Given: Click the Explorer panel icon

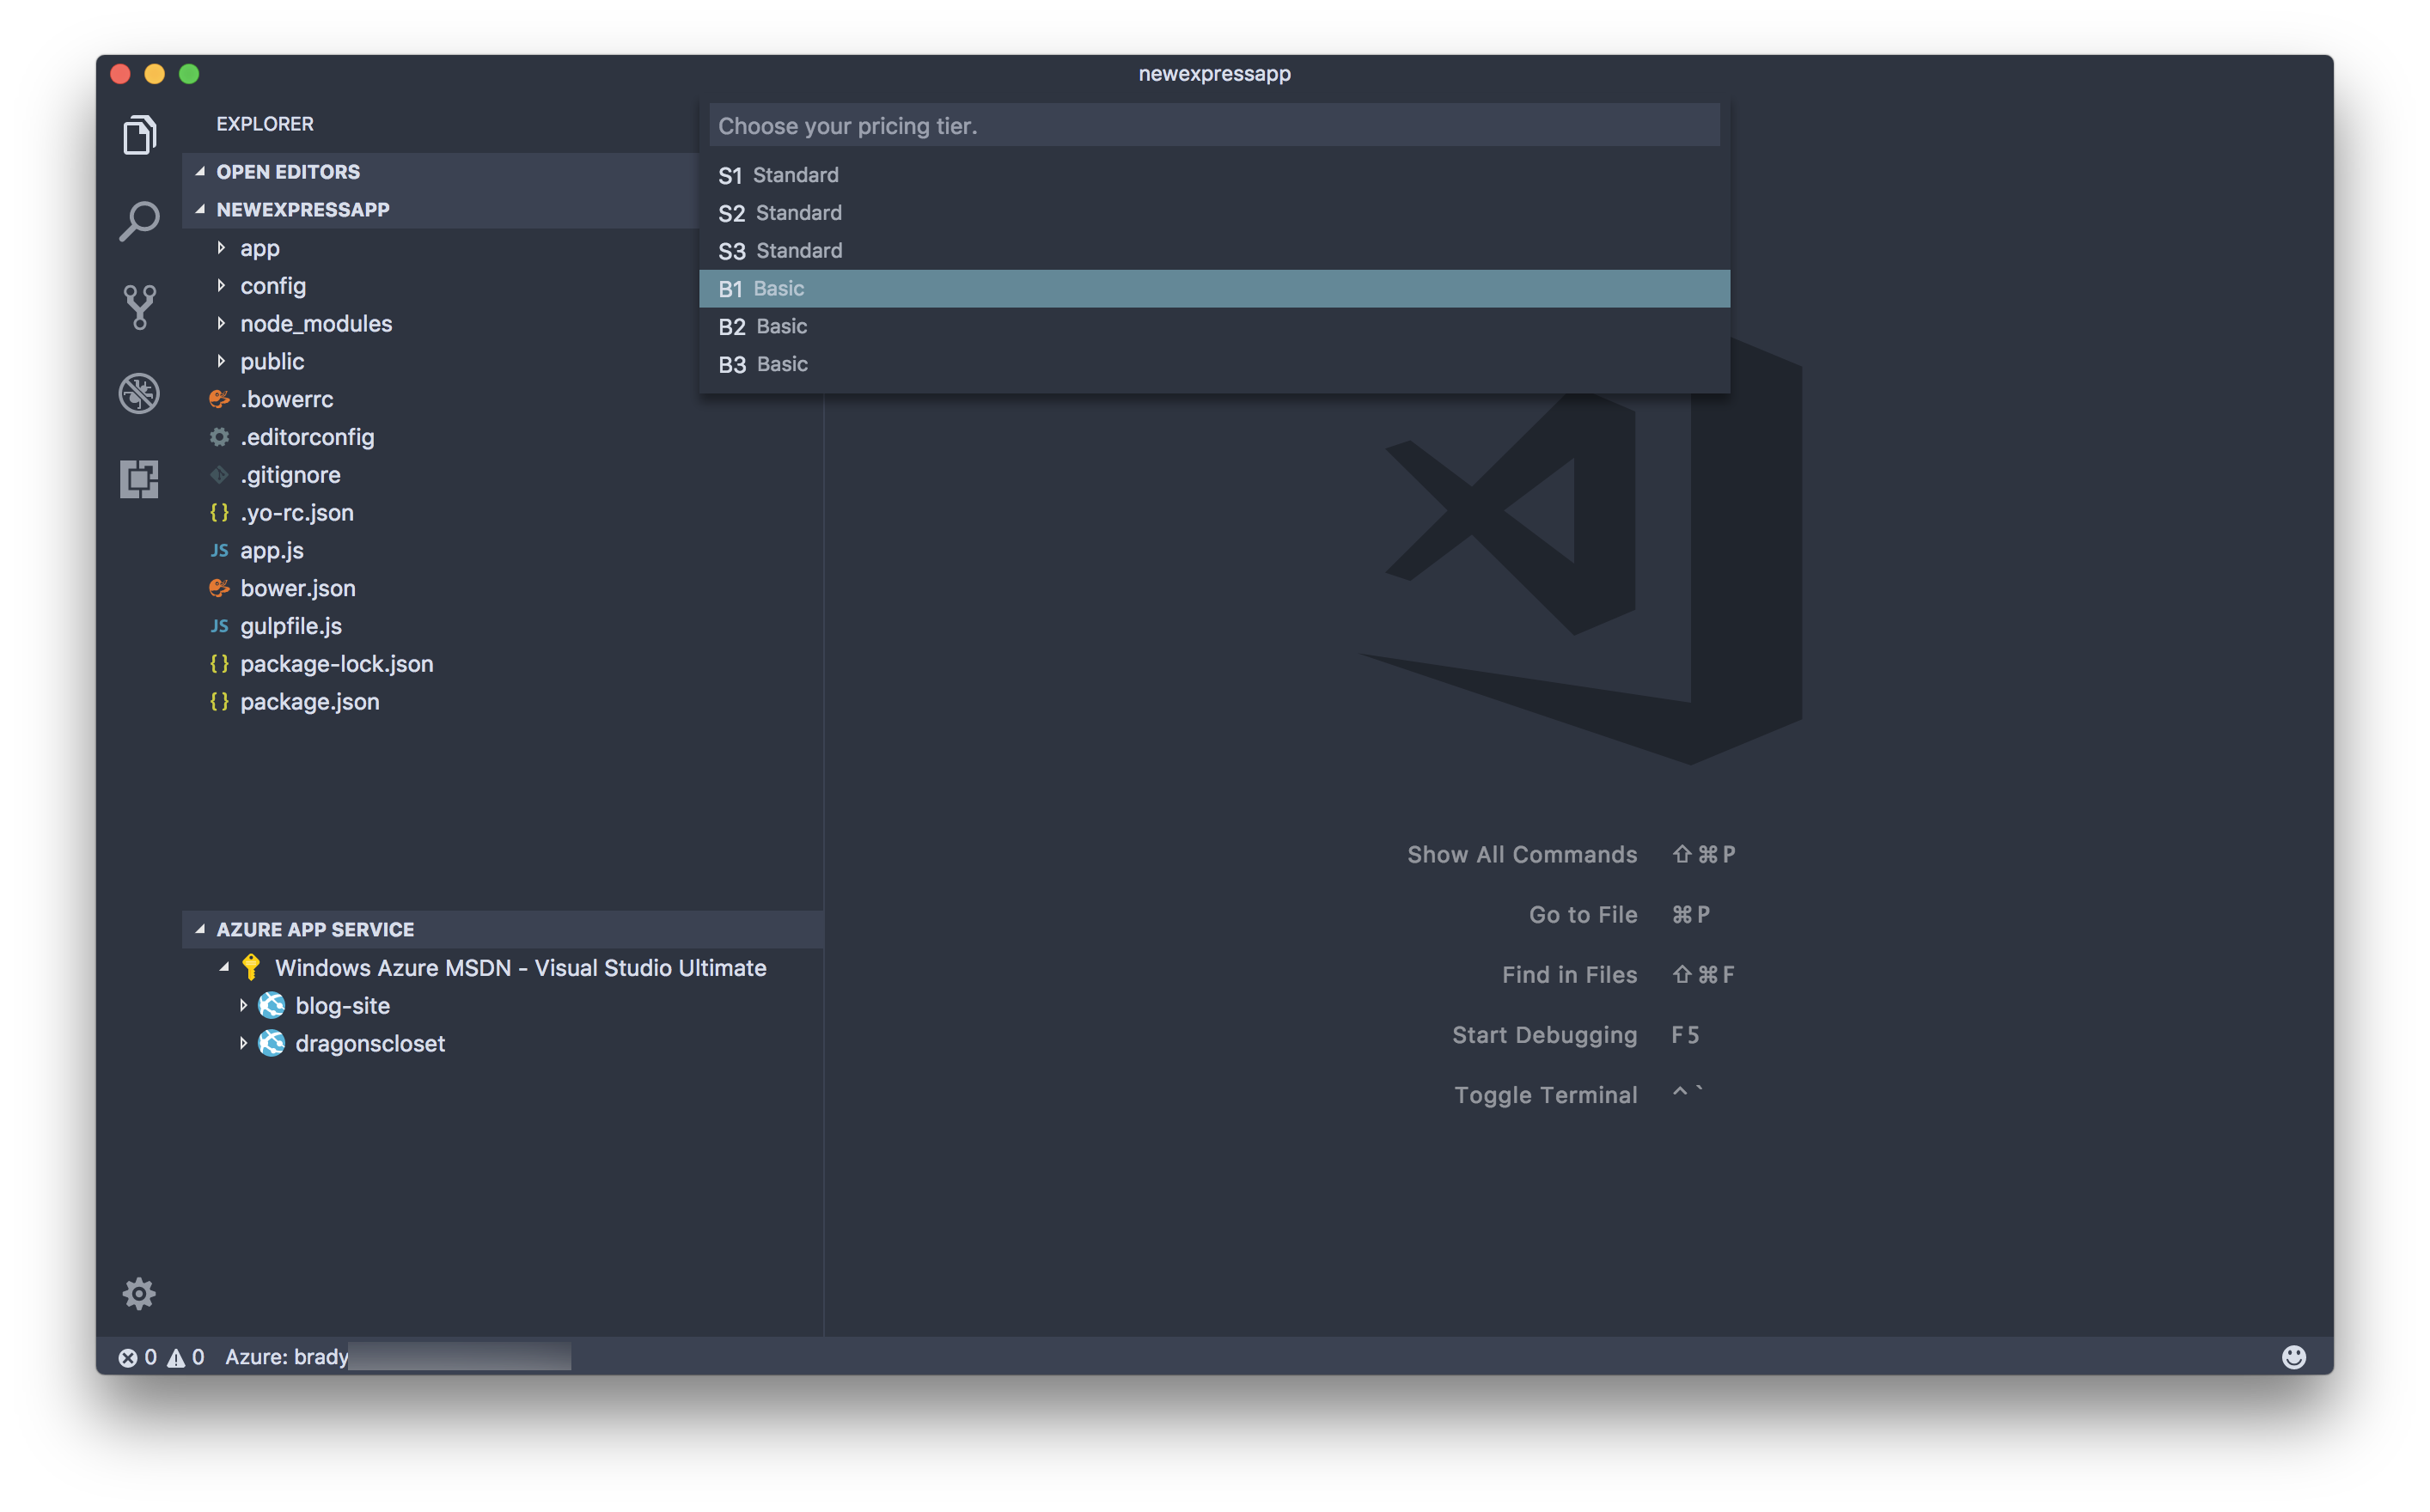Looking at the screenshot, I should click(x=139, y=137).
